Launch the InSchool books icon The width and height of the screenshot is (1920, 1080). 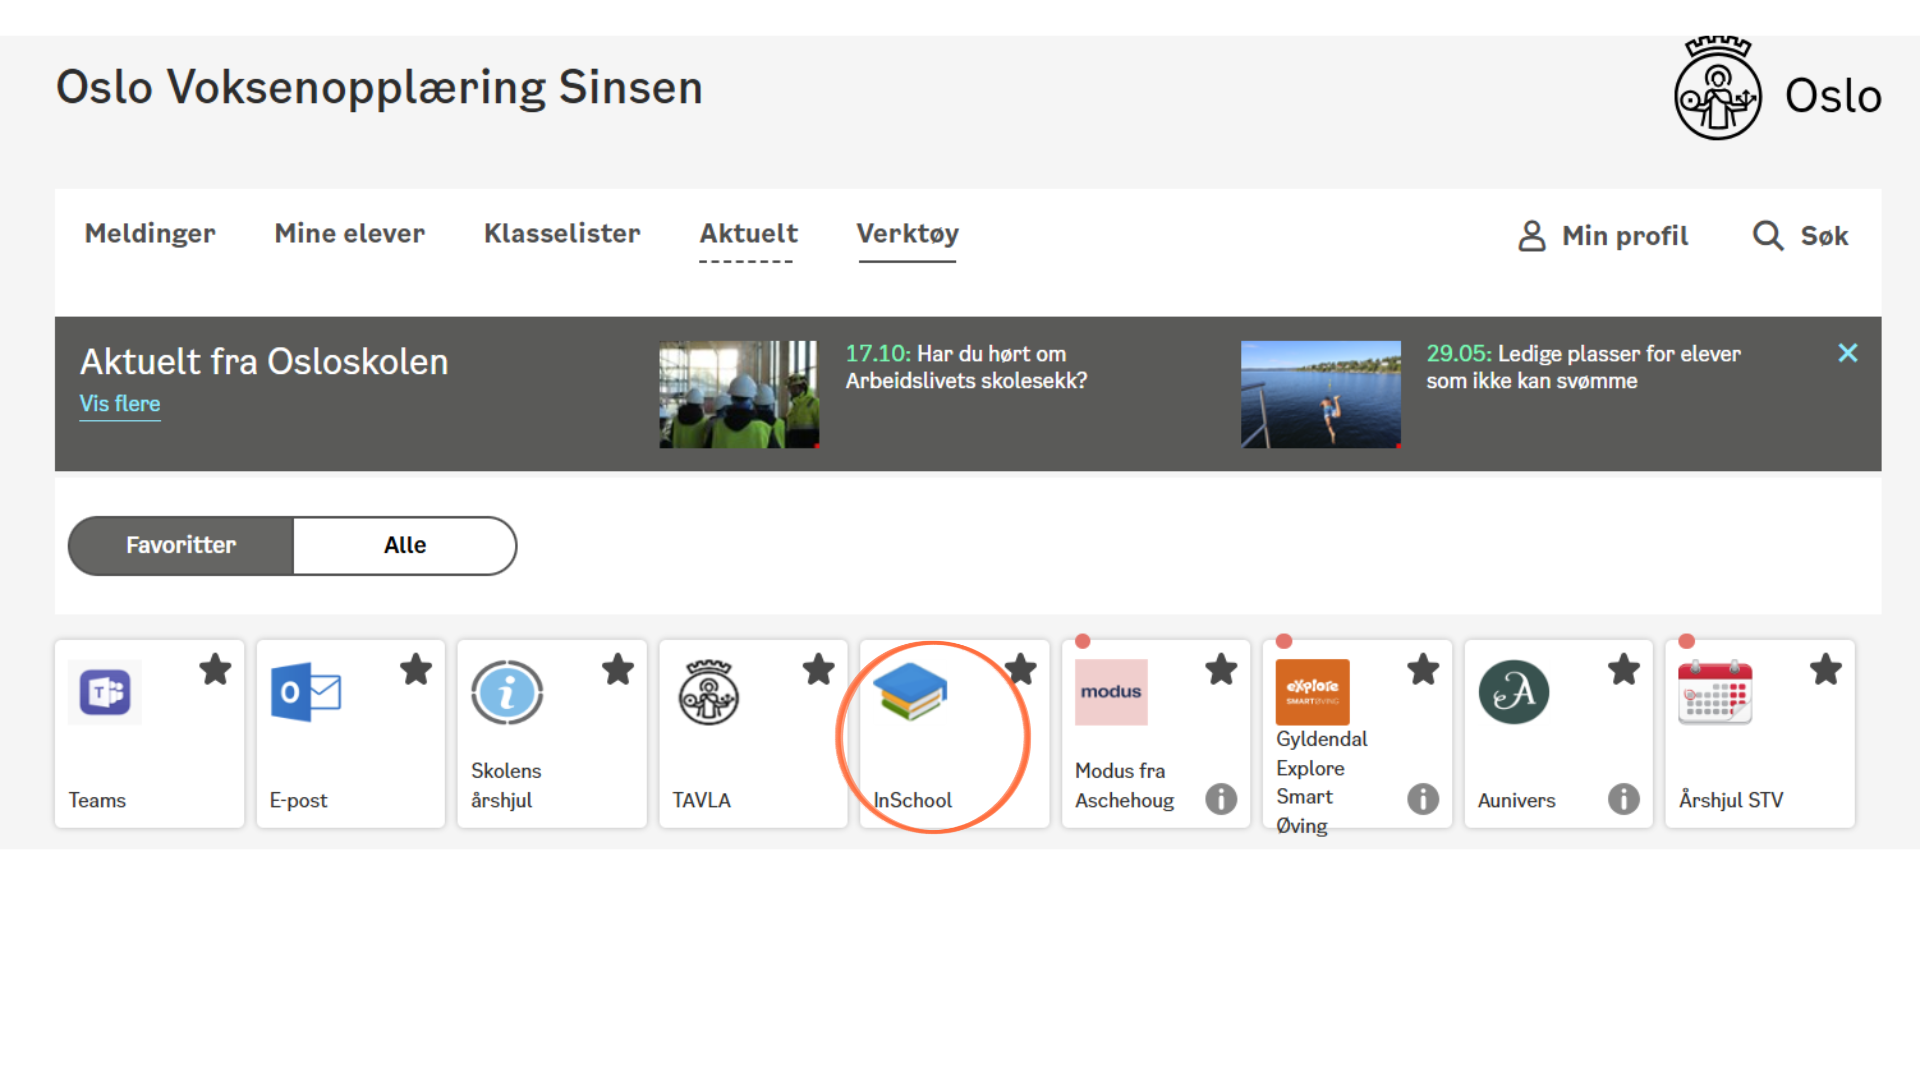(910, 691)
